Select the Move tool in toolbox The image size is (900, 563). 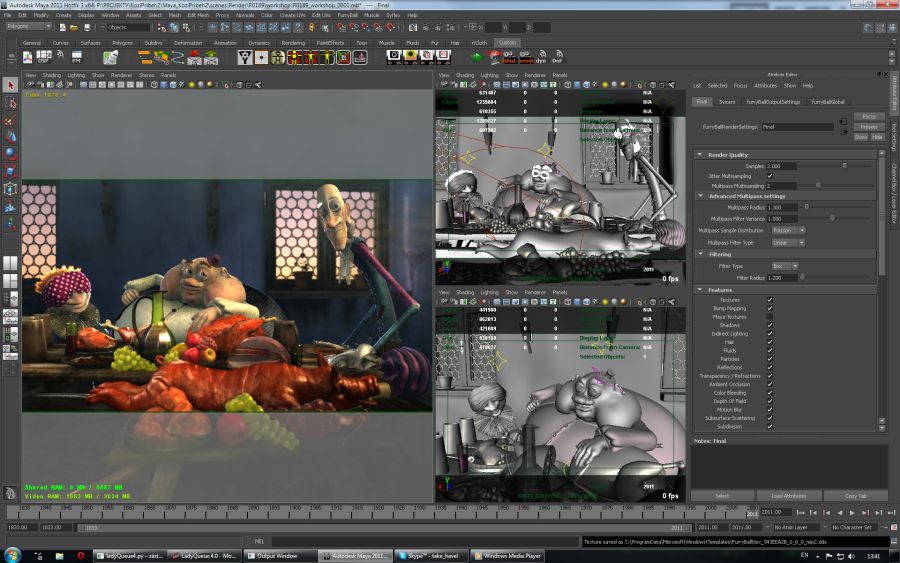(x=10, y=137)
